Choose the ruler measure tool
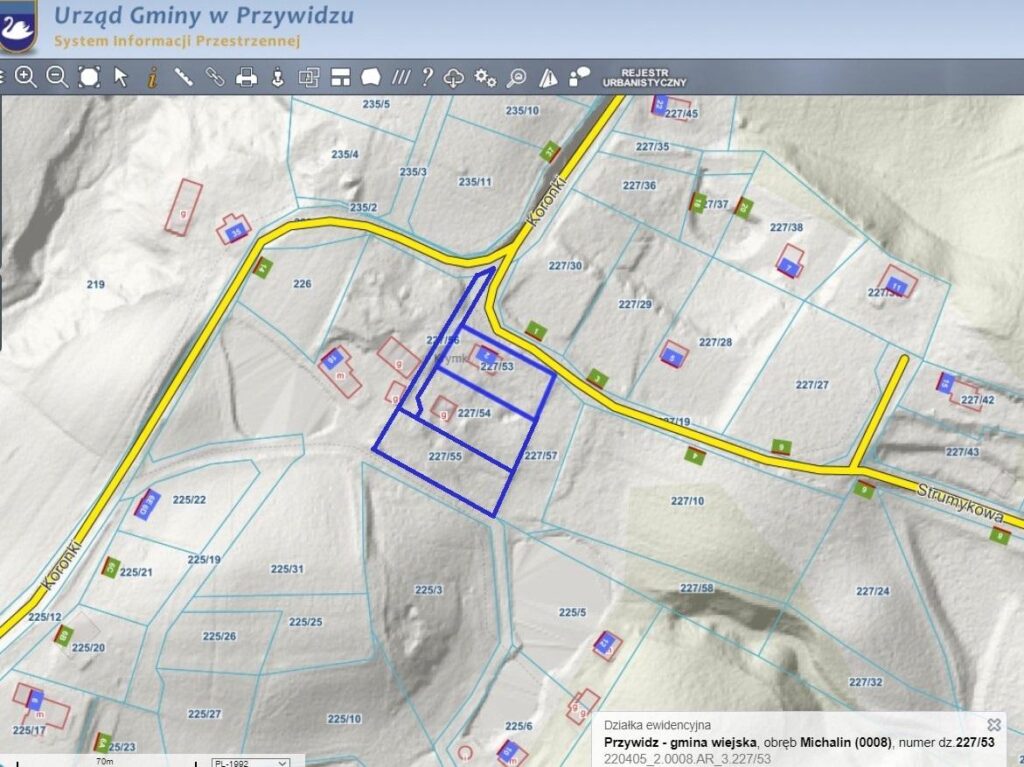 (184, 77)
